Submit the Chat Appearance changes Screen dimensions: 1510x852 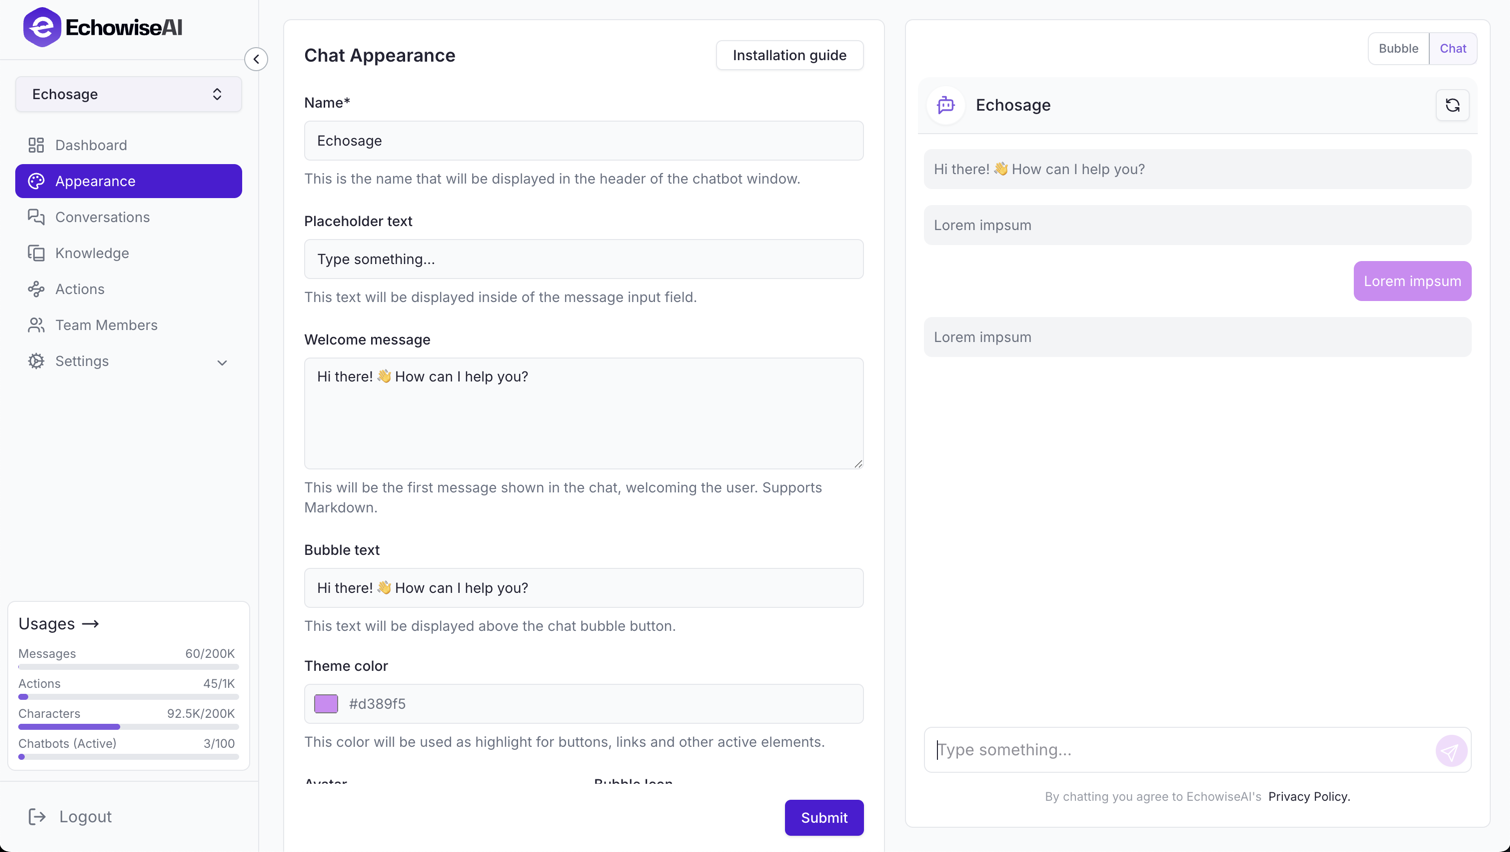click(x=824, y=817)
